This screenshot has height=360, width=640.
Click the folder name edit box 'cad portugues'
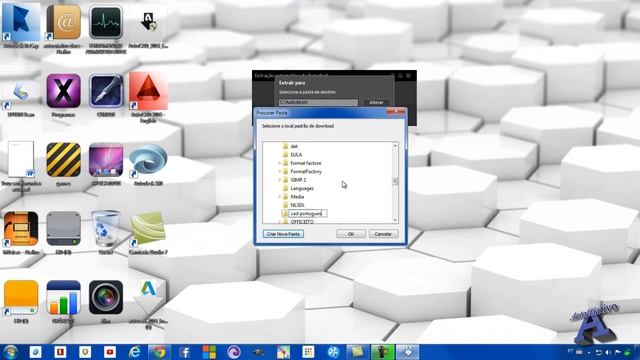308,213
